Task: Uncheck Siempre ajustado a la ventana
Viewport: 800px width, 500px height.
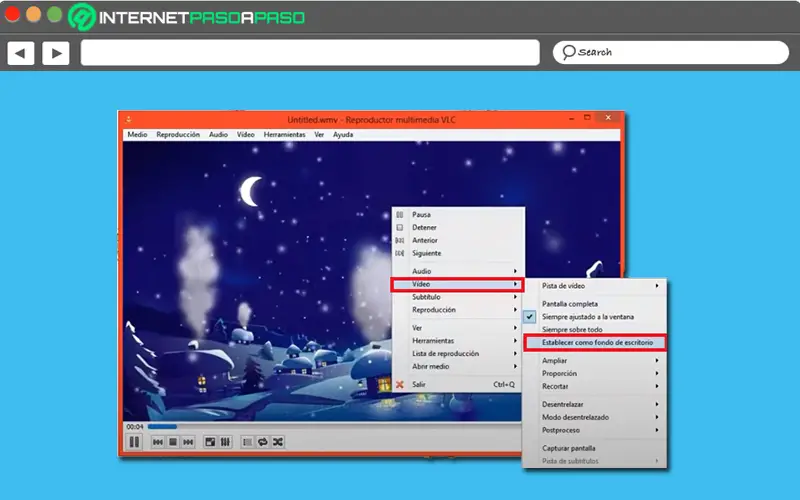Action: coord(594,317)
